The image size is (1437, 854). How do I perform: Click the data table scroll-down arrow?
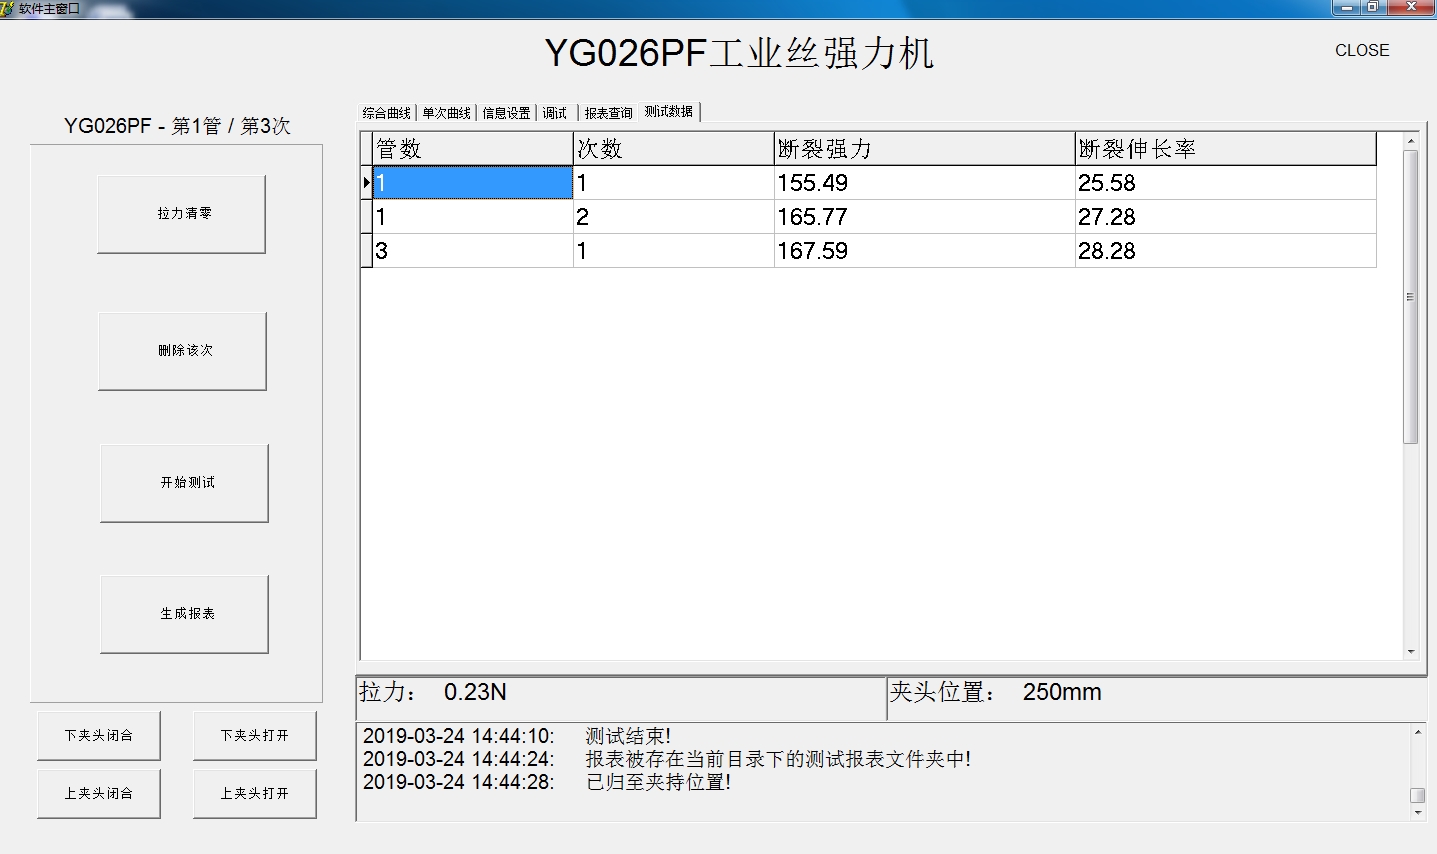(1411, 652)
